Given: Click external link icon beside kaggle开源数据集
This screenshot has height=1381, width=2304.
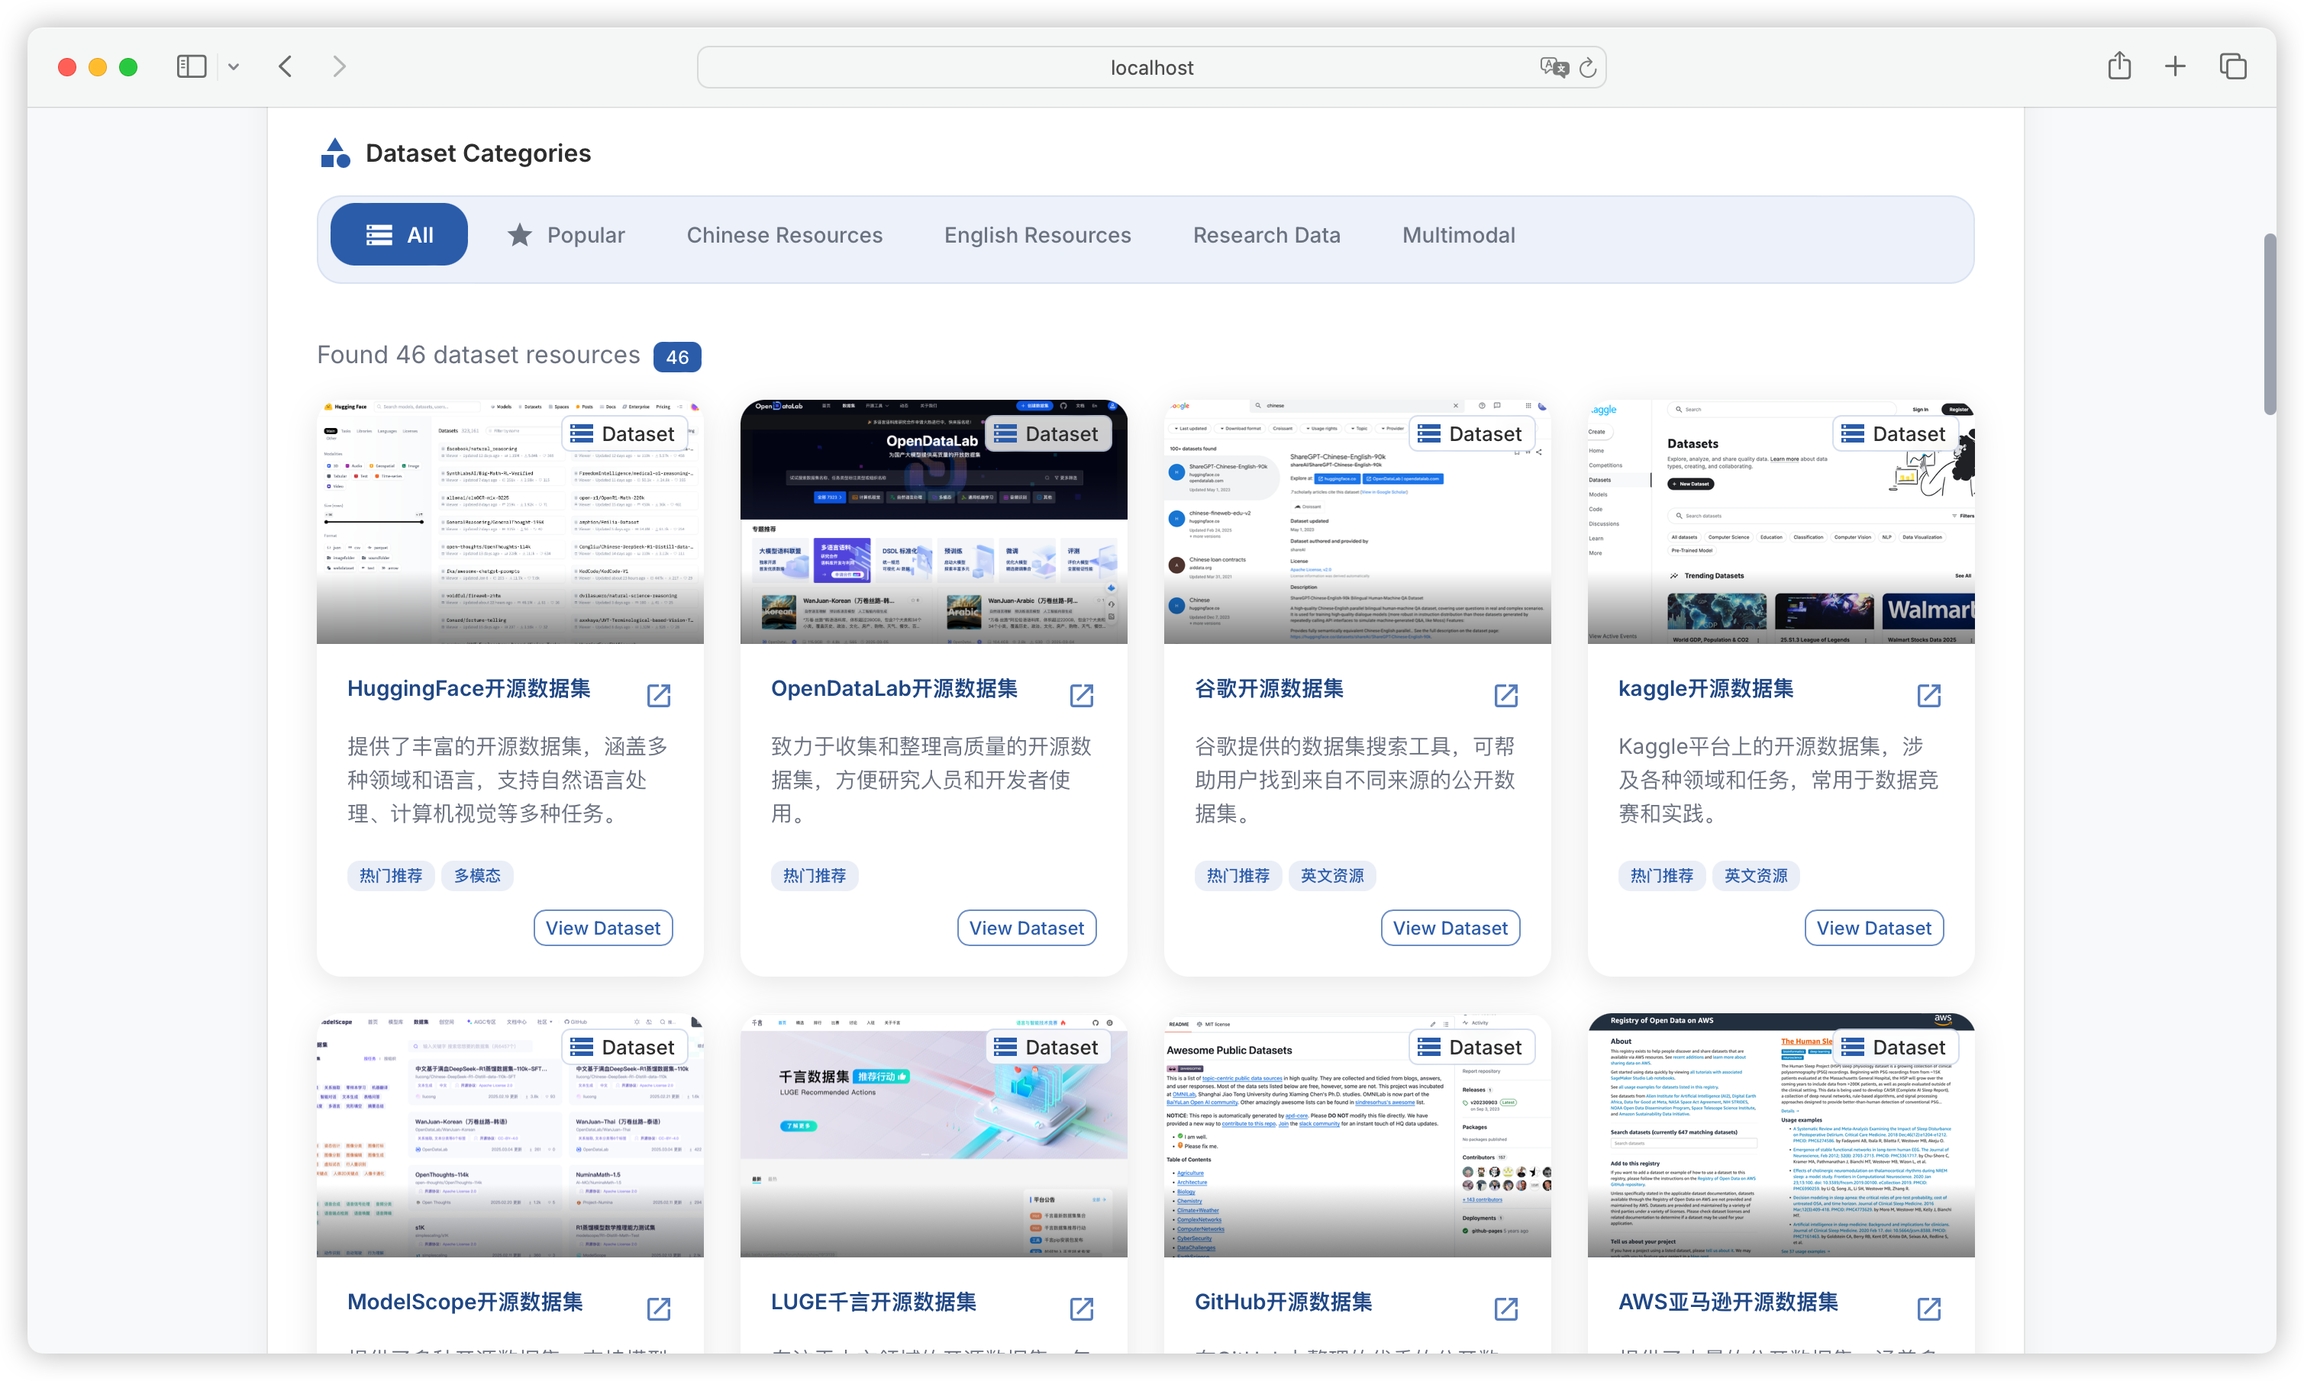Looking at the screenshot, I should click(x=1929, y=695).
